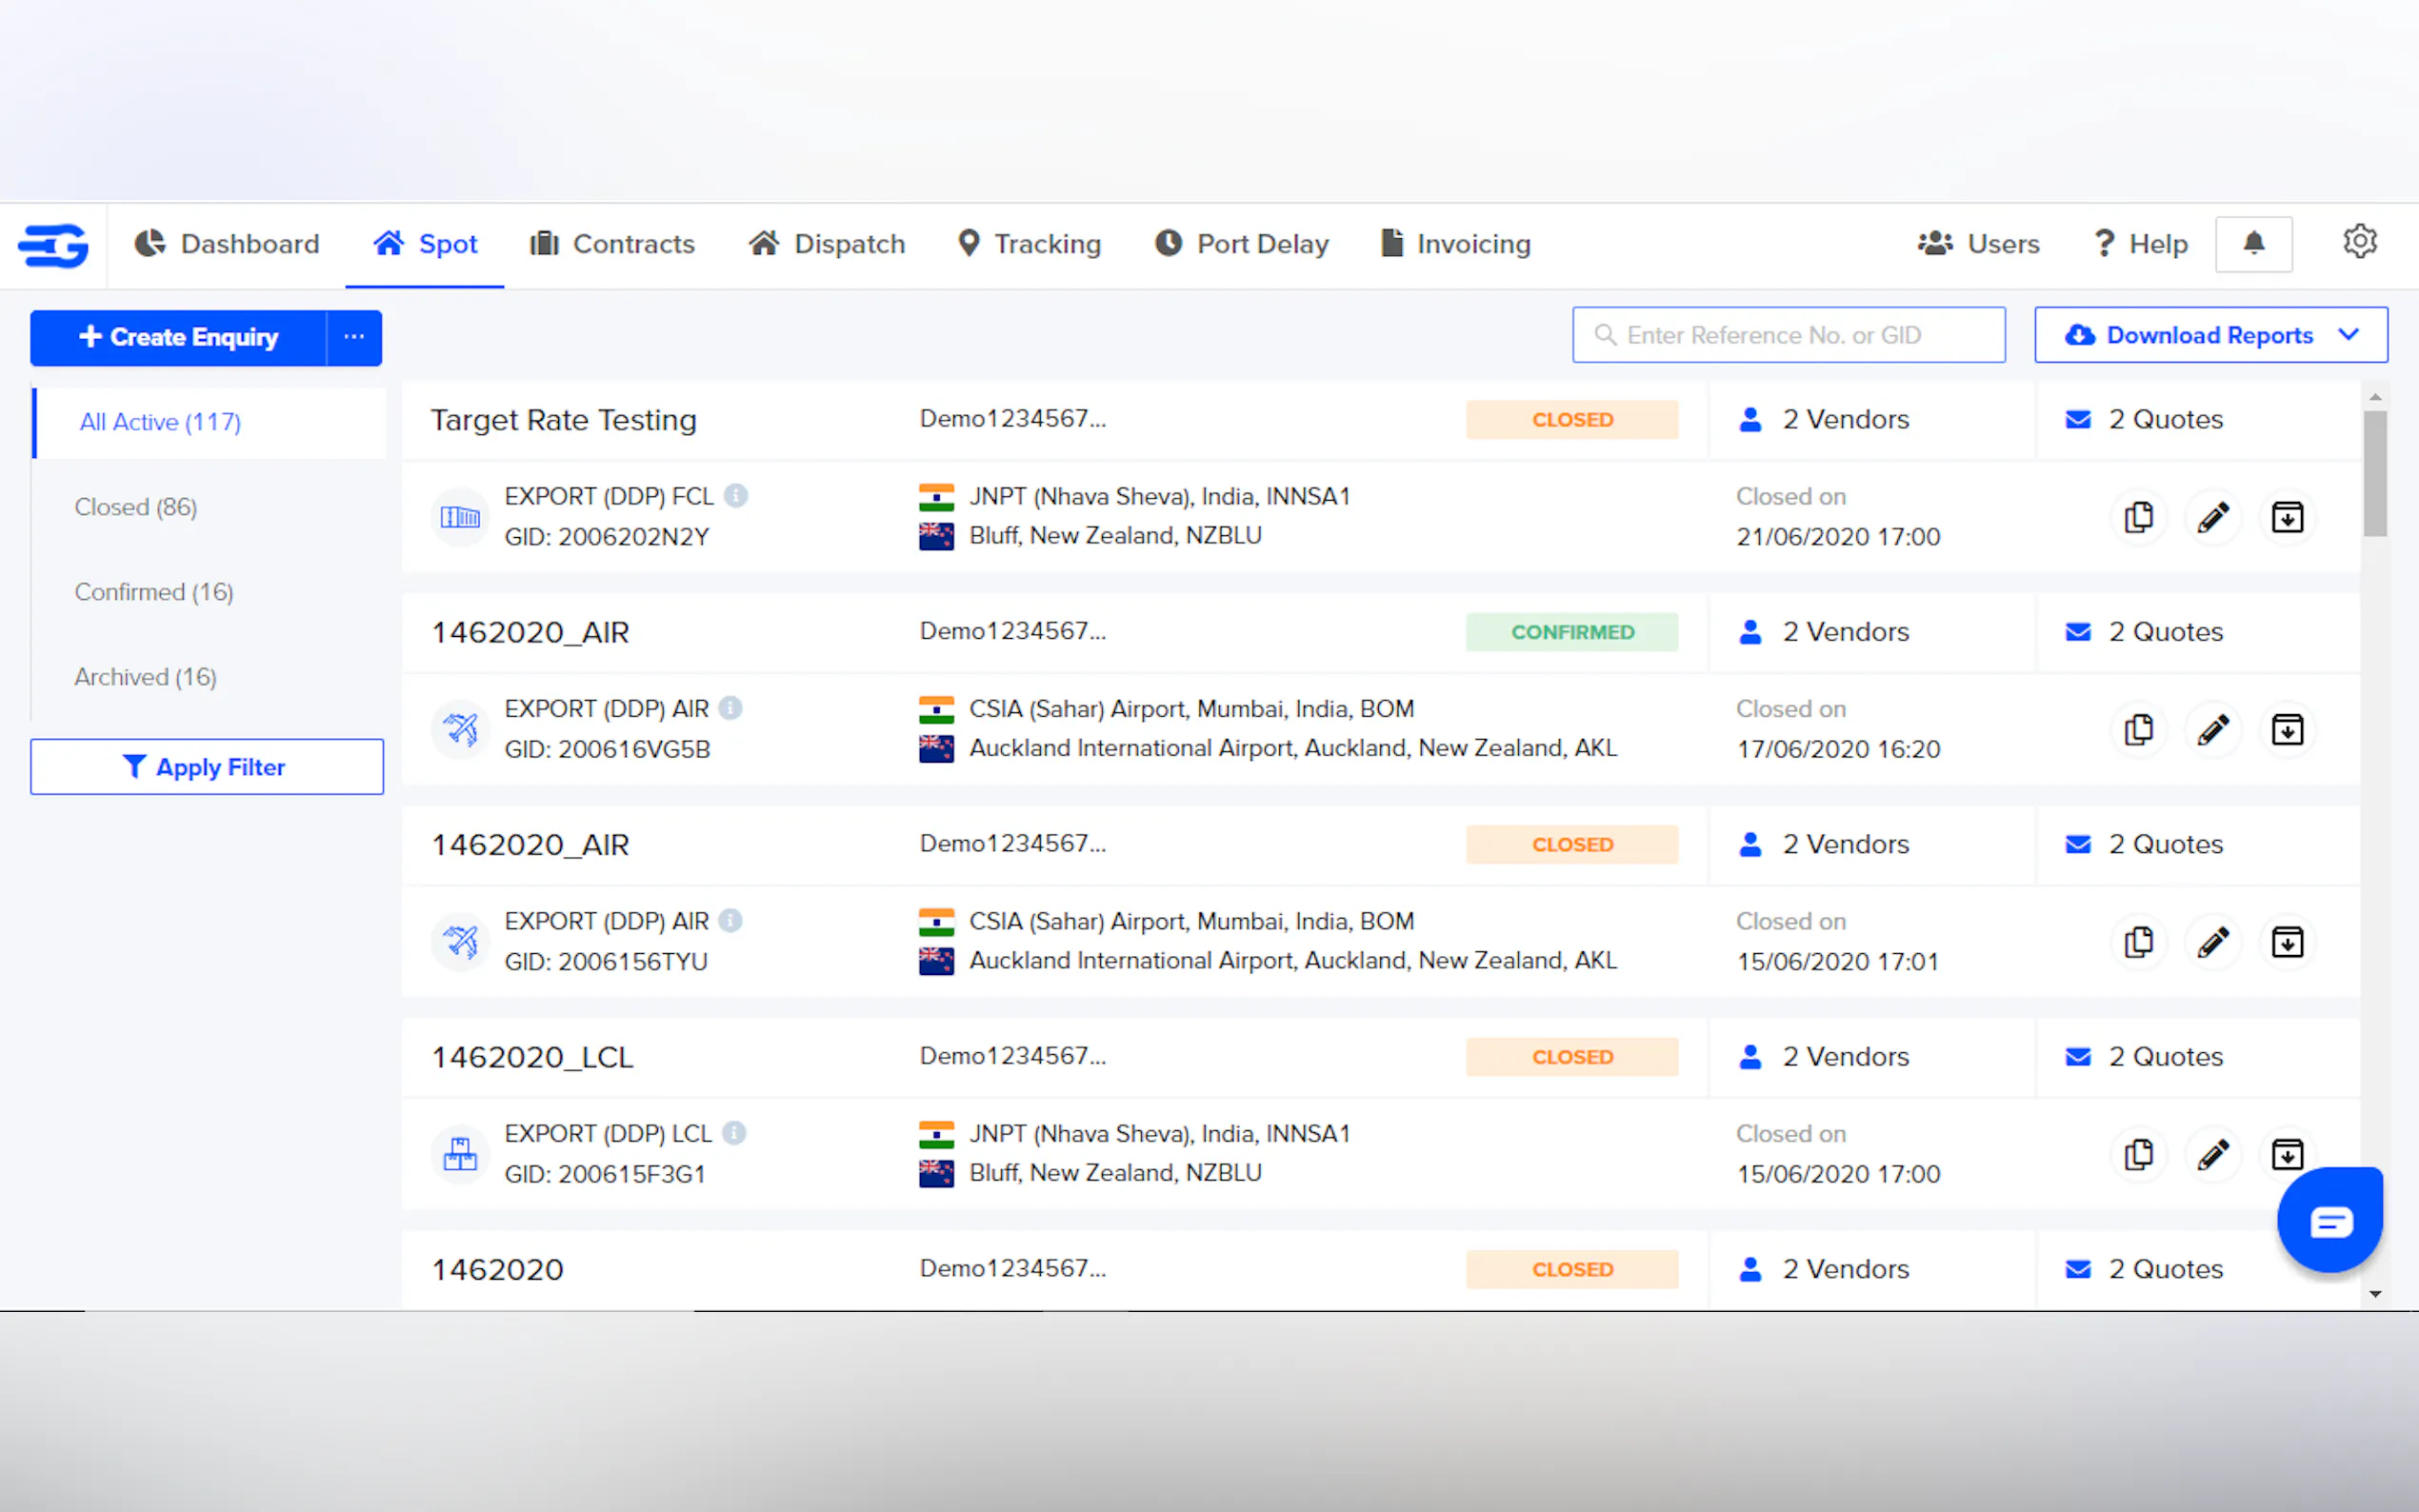Copy the Target Rate Testing enquiry
The width and height of the screenshot is (2419, 1512).
(2138, 517)
